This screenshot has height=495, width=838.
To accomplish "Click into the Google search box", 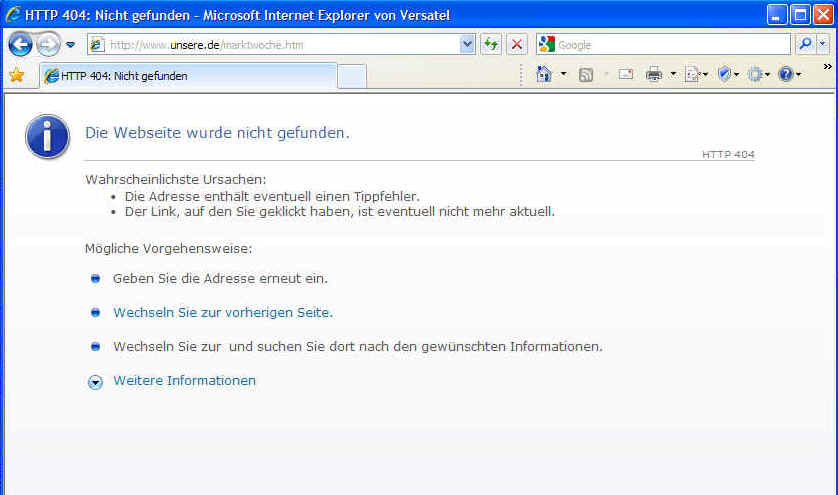I will [670, 45].
